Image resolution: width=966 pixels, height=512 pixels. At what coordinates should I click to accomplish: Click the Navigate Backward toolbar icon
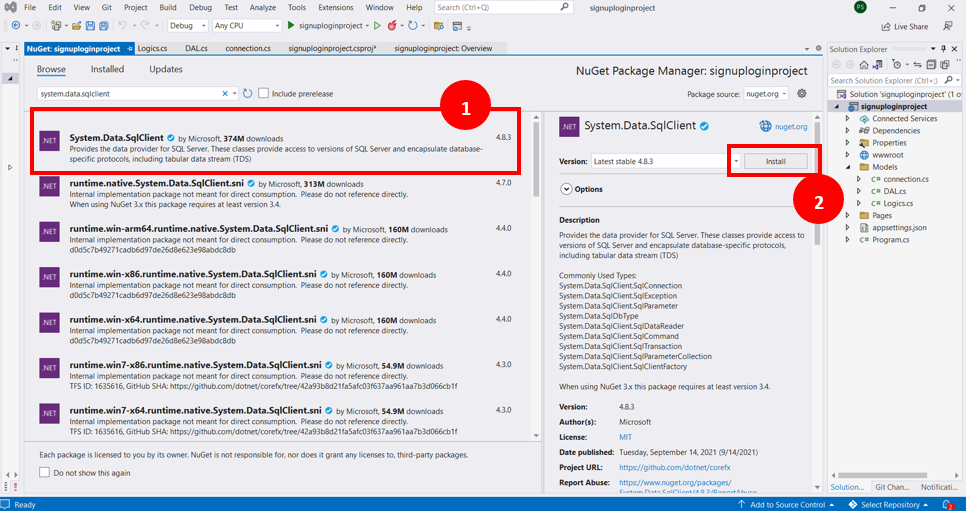[15, 26]
